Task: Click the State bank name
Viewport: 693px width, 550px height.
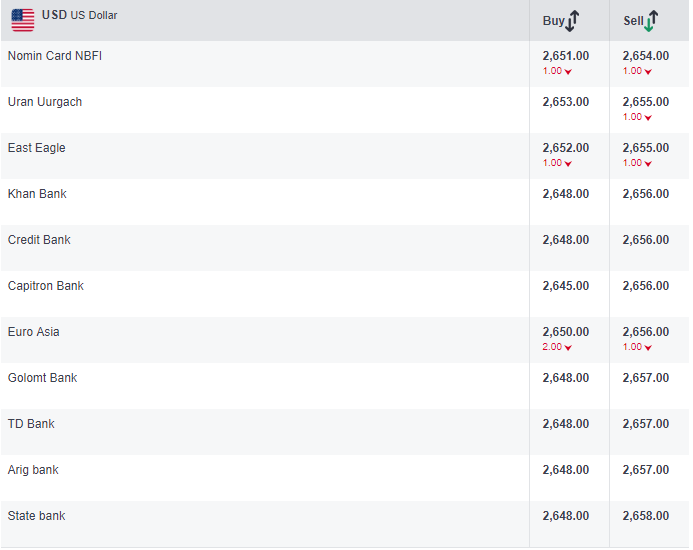Action: 37,516
